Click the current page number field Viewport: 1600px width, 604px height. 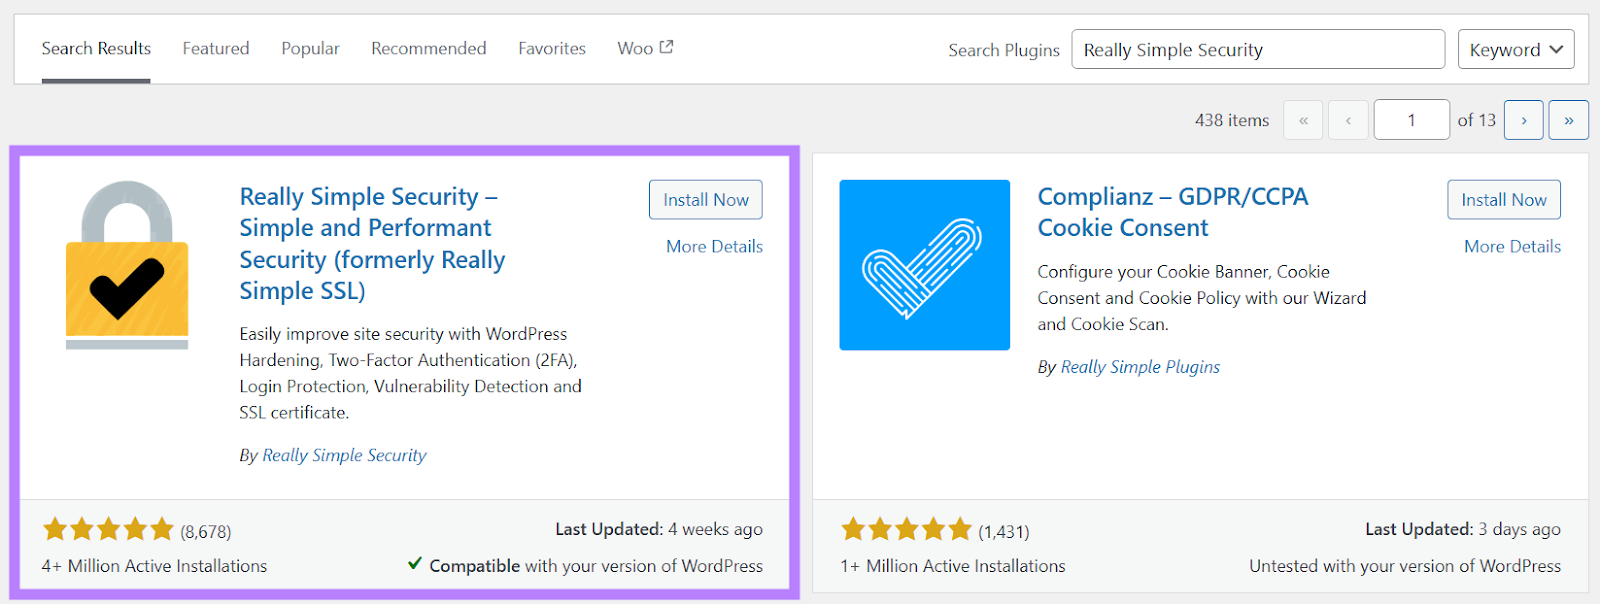click(1411, 120)
